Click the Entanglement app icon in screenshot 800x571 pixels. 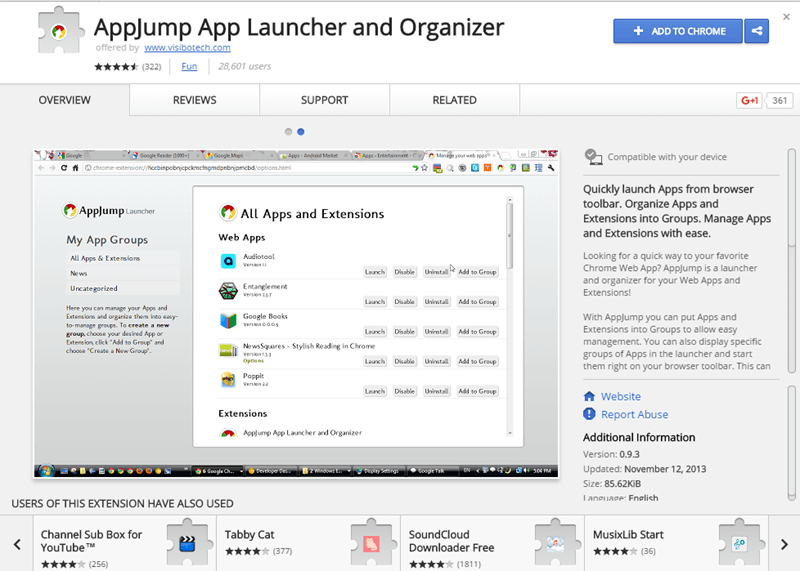(228, 291)
